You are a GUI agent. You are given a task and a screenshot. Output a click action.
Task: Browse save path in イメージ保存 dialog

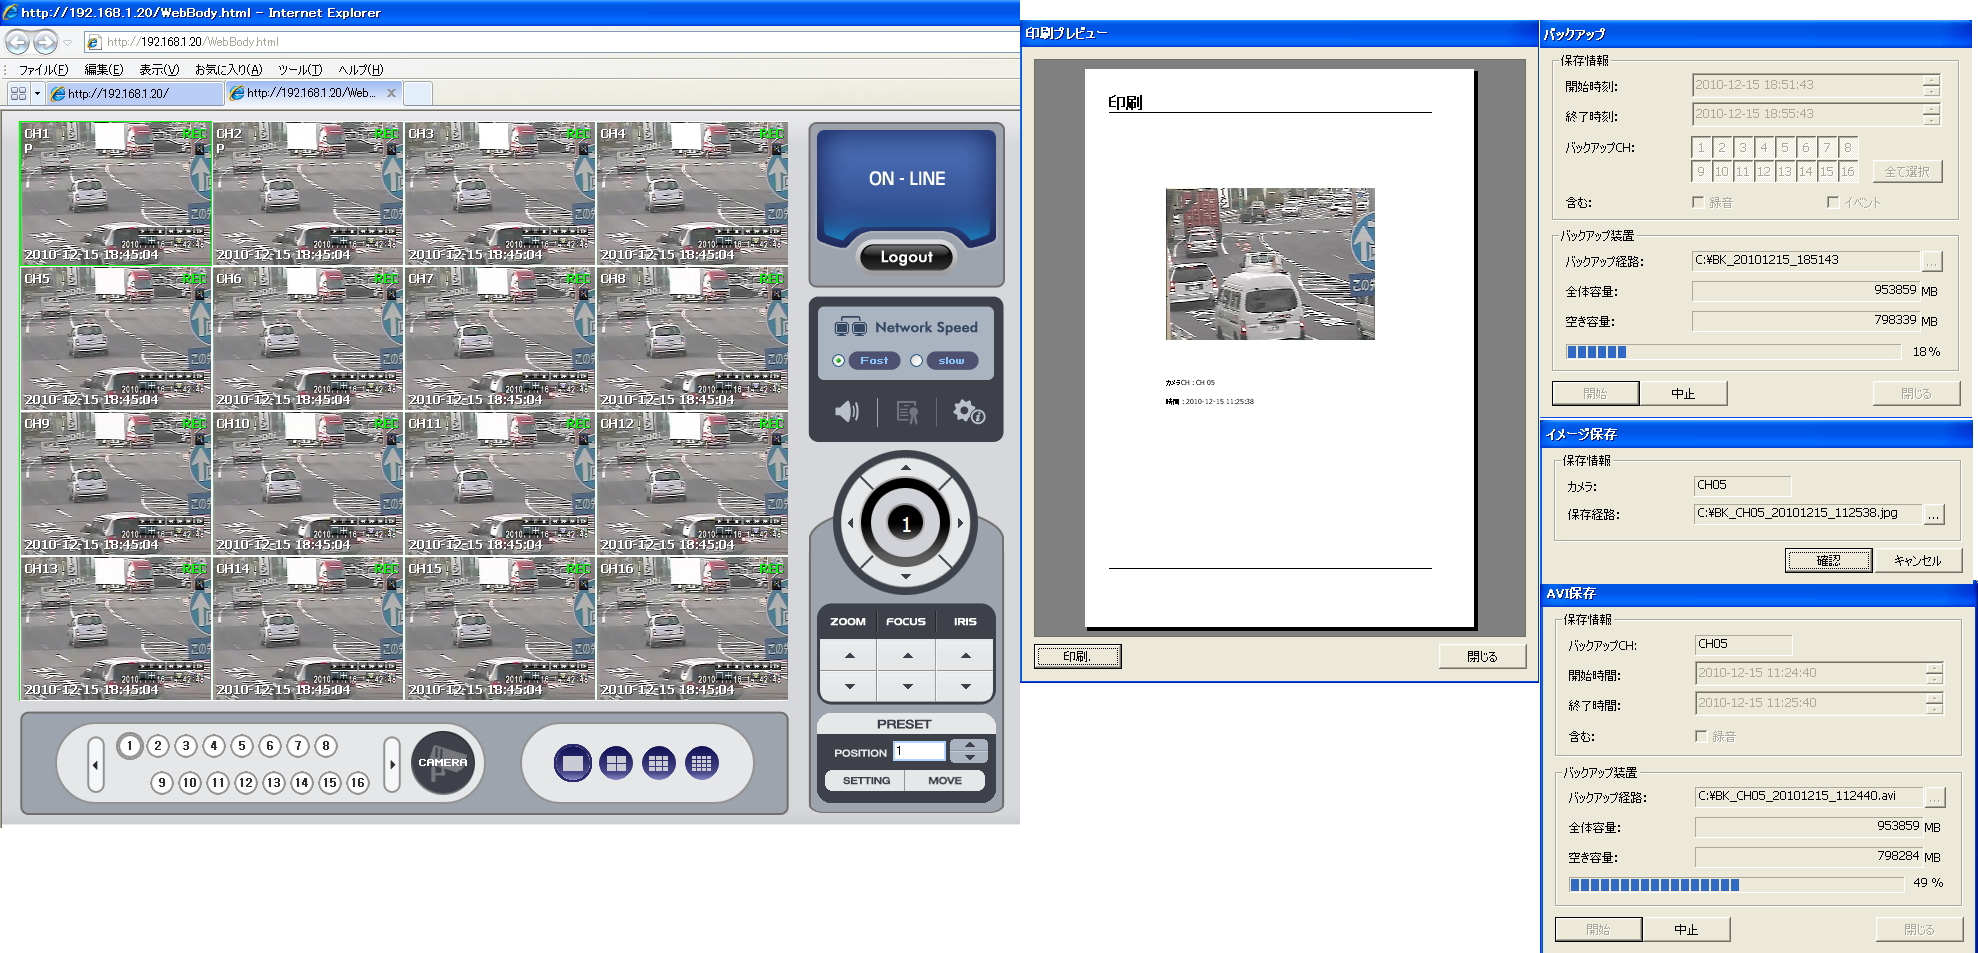tap(1934, 514)
